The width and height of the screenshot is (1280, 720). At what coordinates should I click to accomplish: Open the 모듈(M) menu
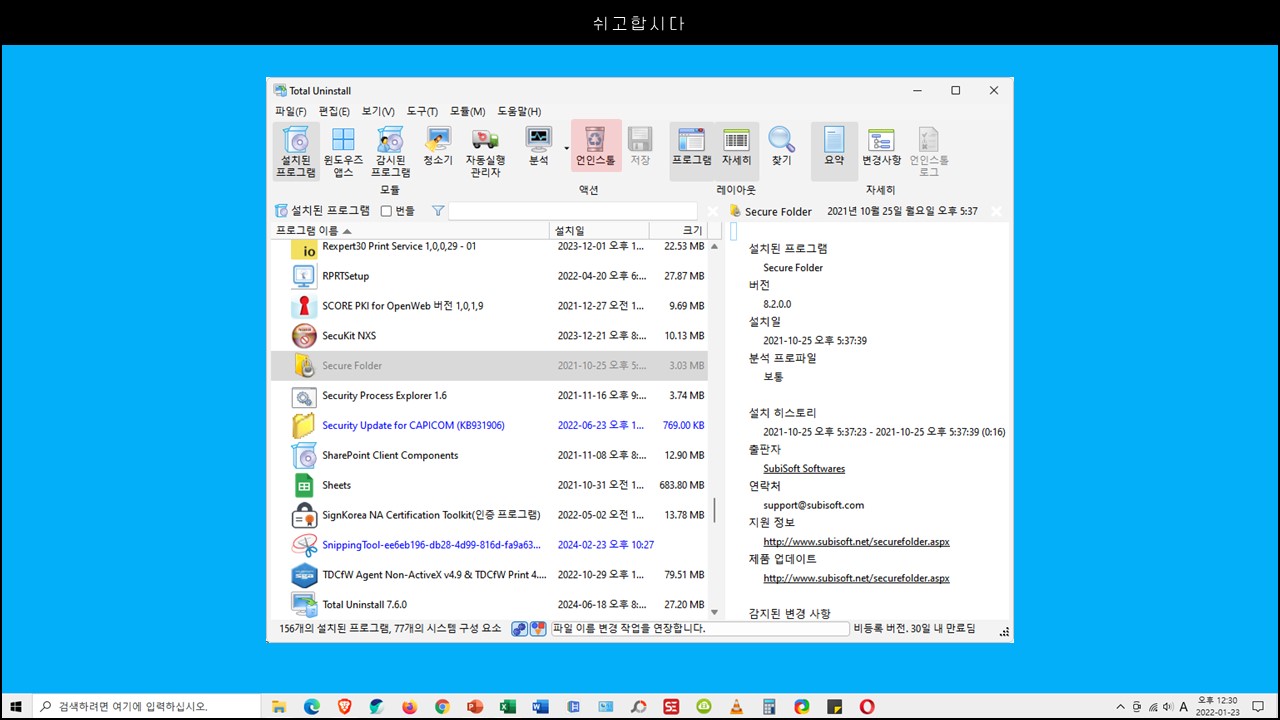click(467, 111)
